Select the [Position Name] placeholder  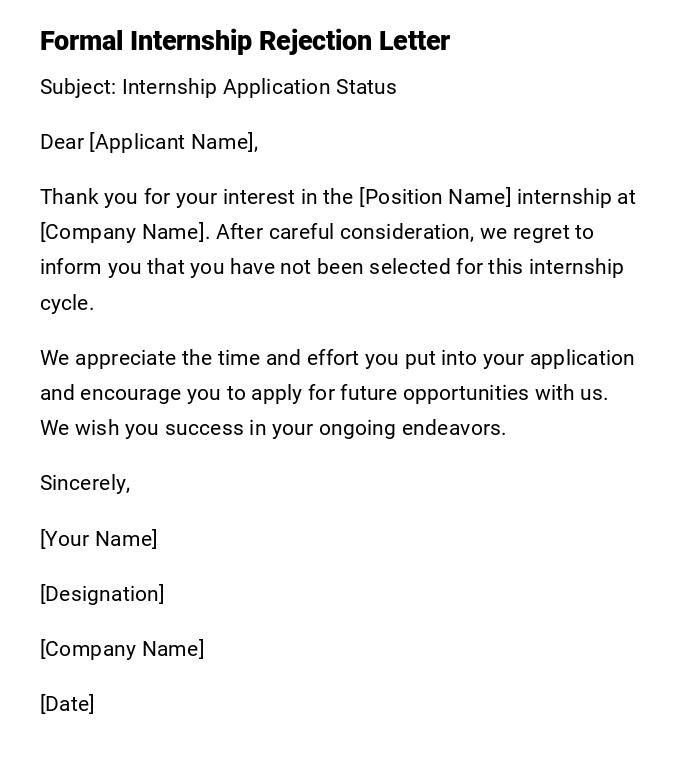pyautogui.click(x=435, y=197)
